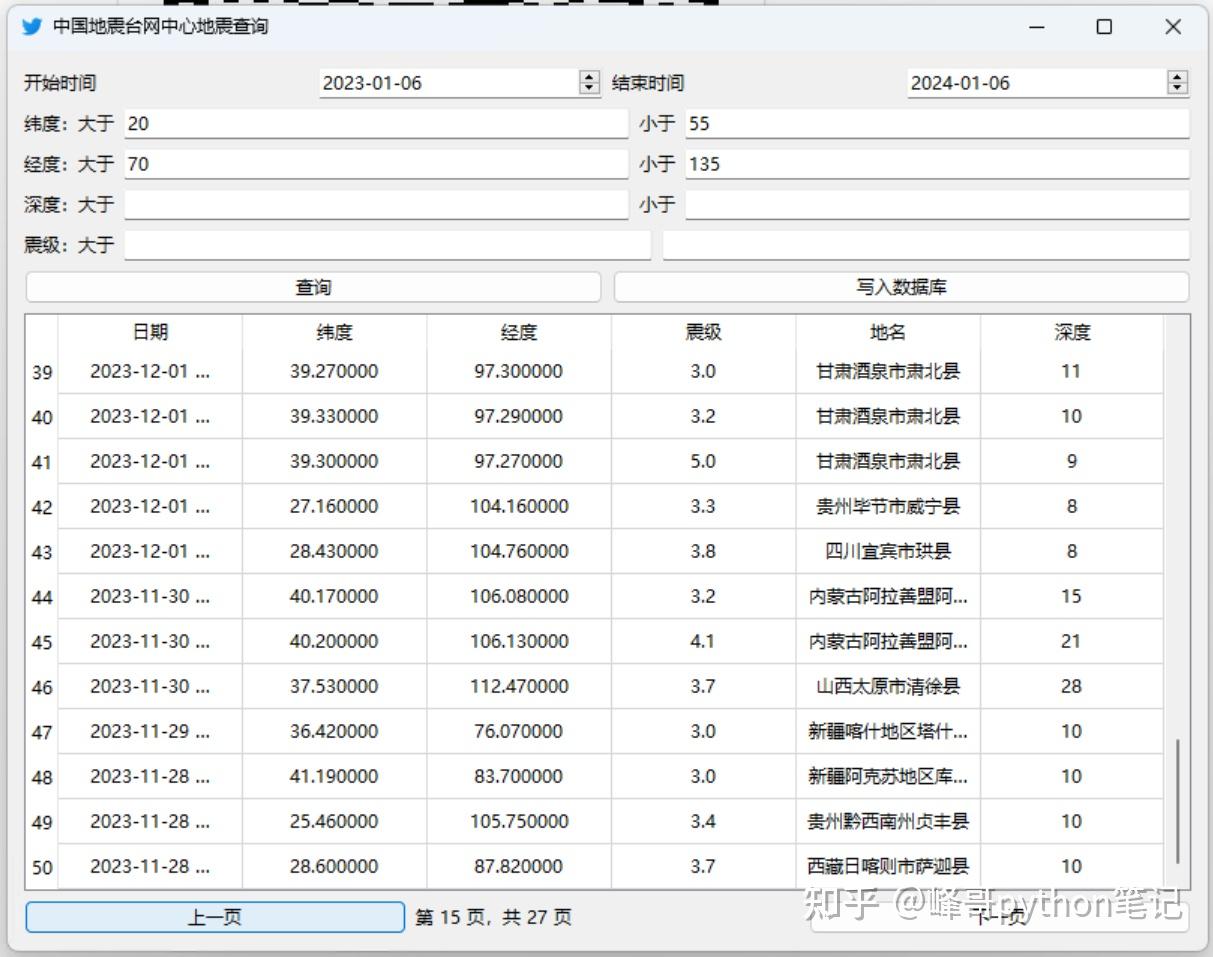Click the 深度 column header

[x=1072, y=332]
